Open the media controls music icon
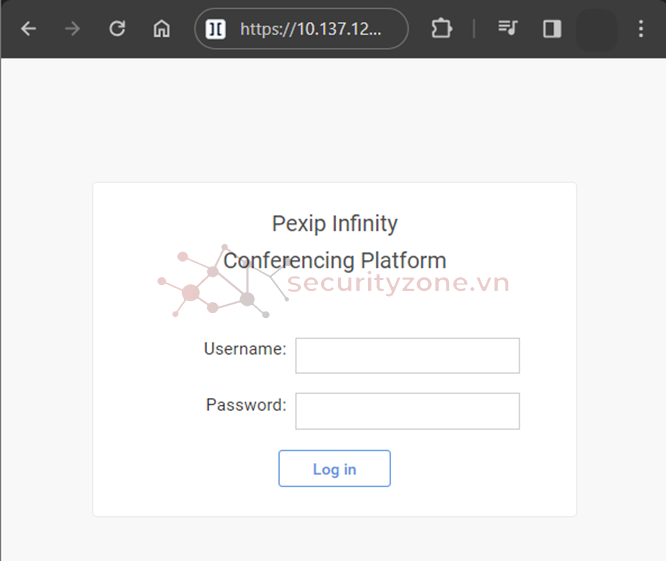This screenshot has width=666, height=561. pos(508,28)
